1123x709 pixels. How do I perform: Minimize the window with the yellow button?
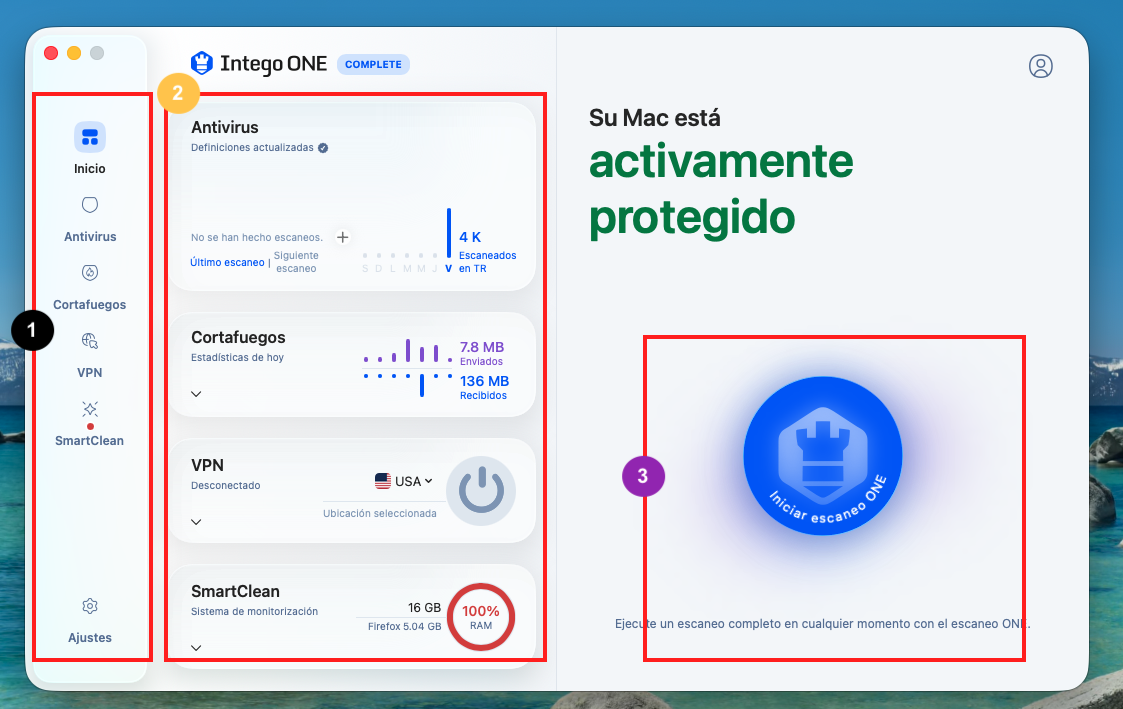74,53
